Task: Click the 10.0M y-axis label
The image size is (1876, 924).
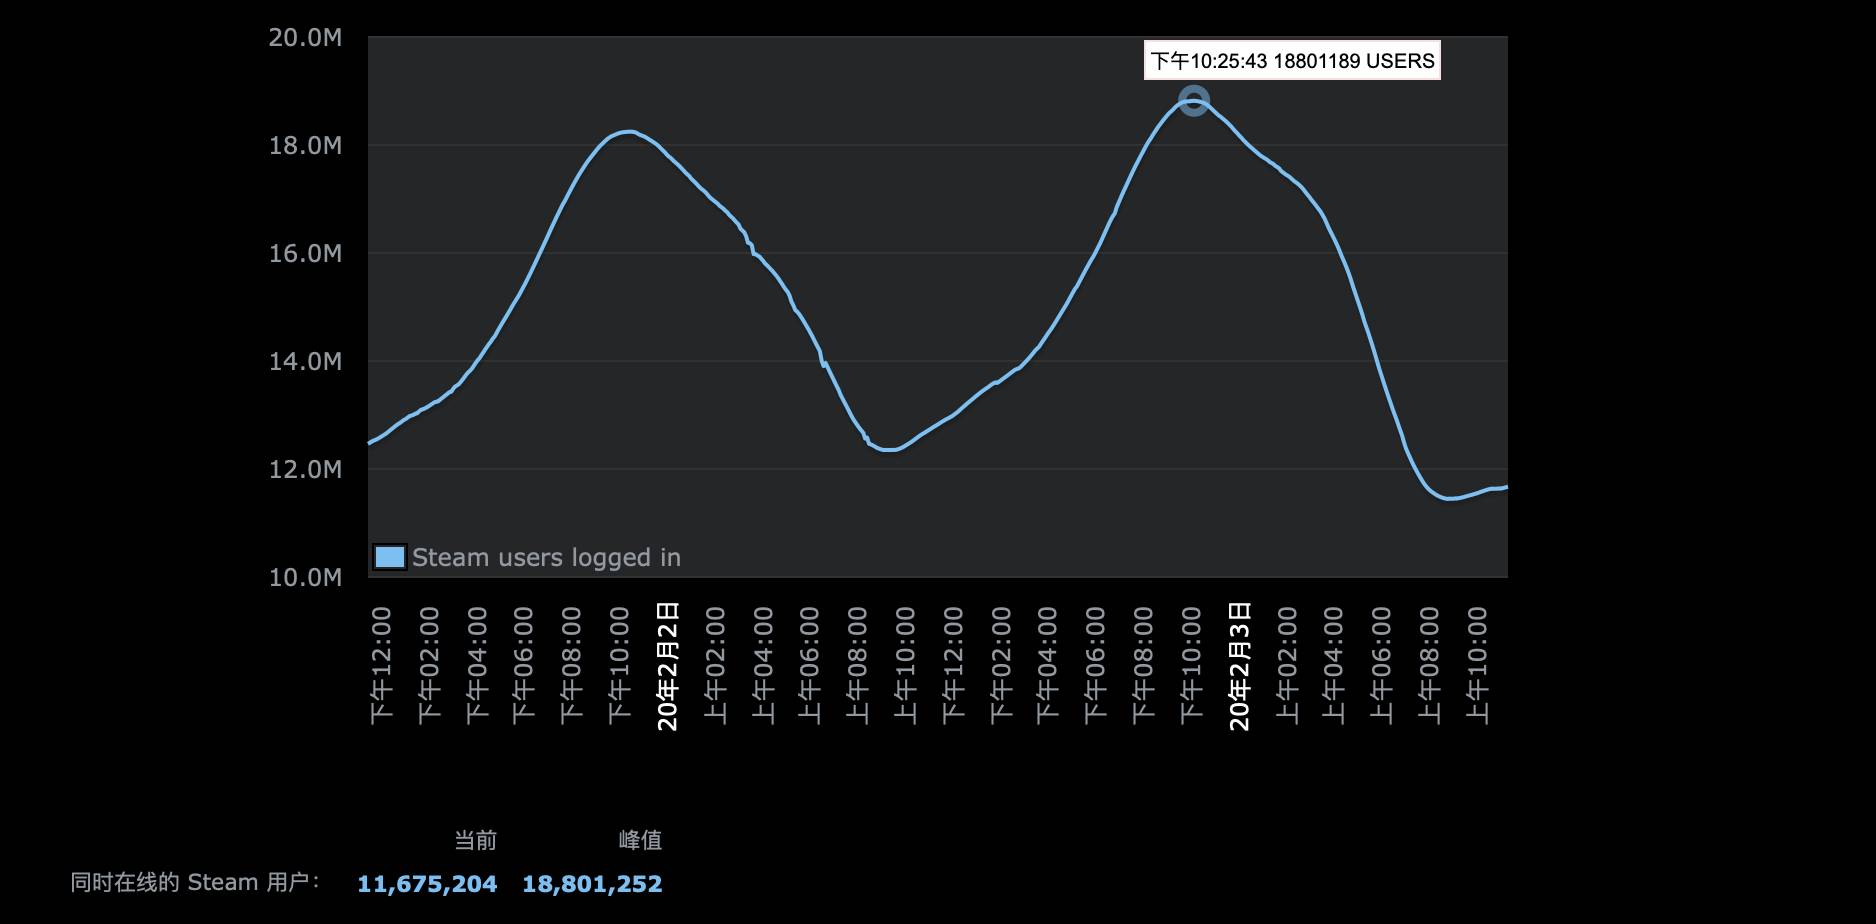Action: click(305, 578)
